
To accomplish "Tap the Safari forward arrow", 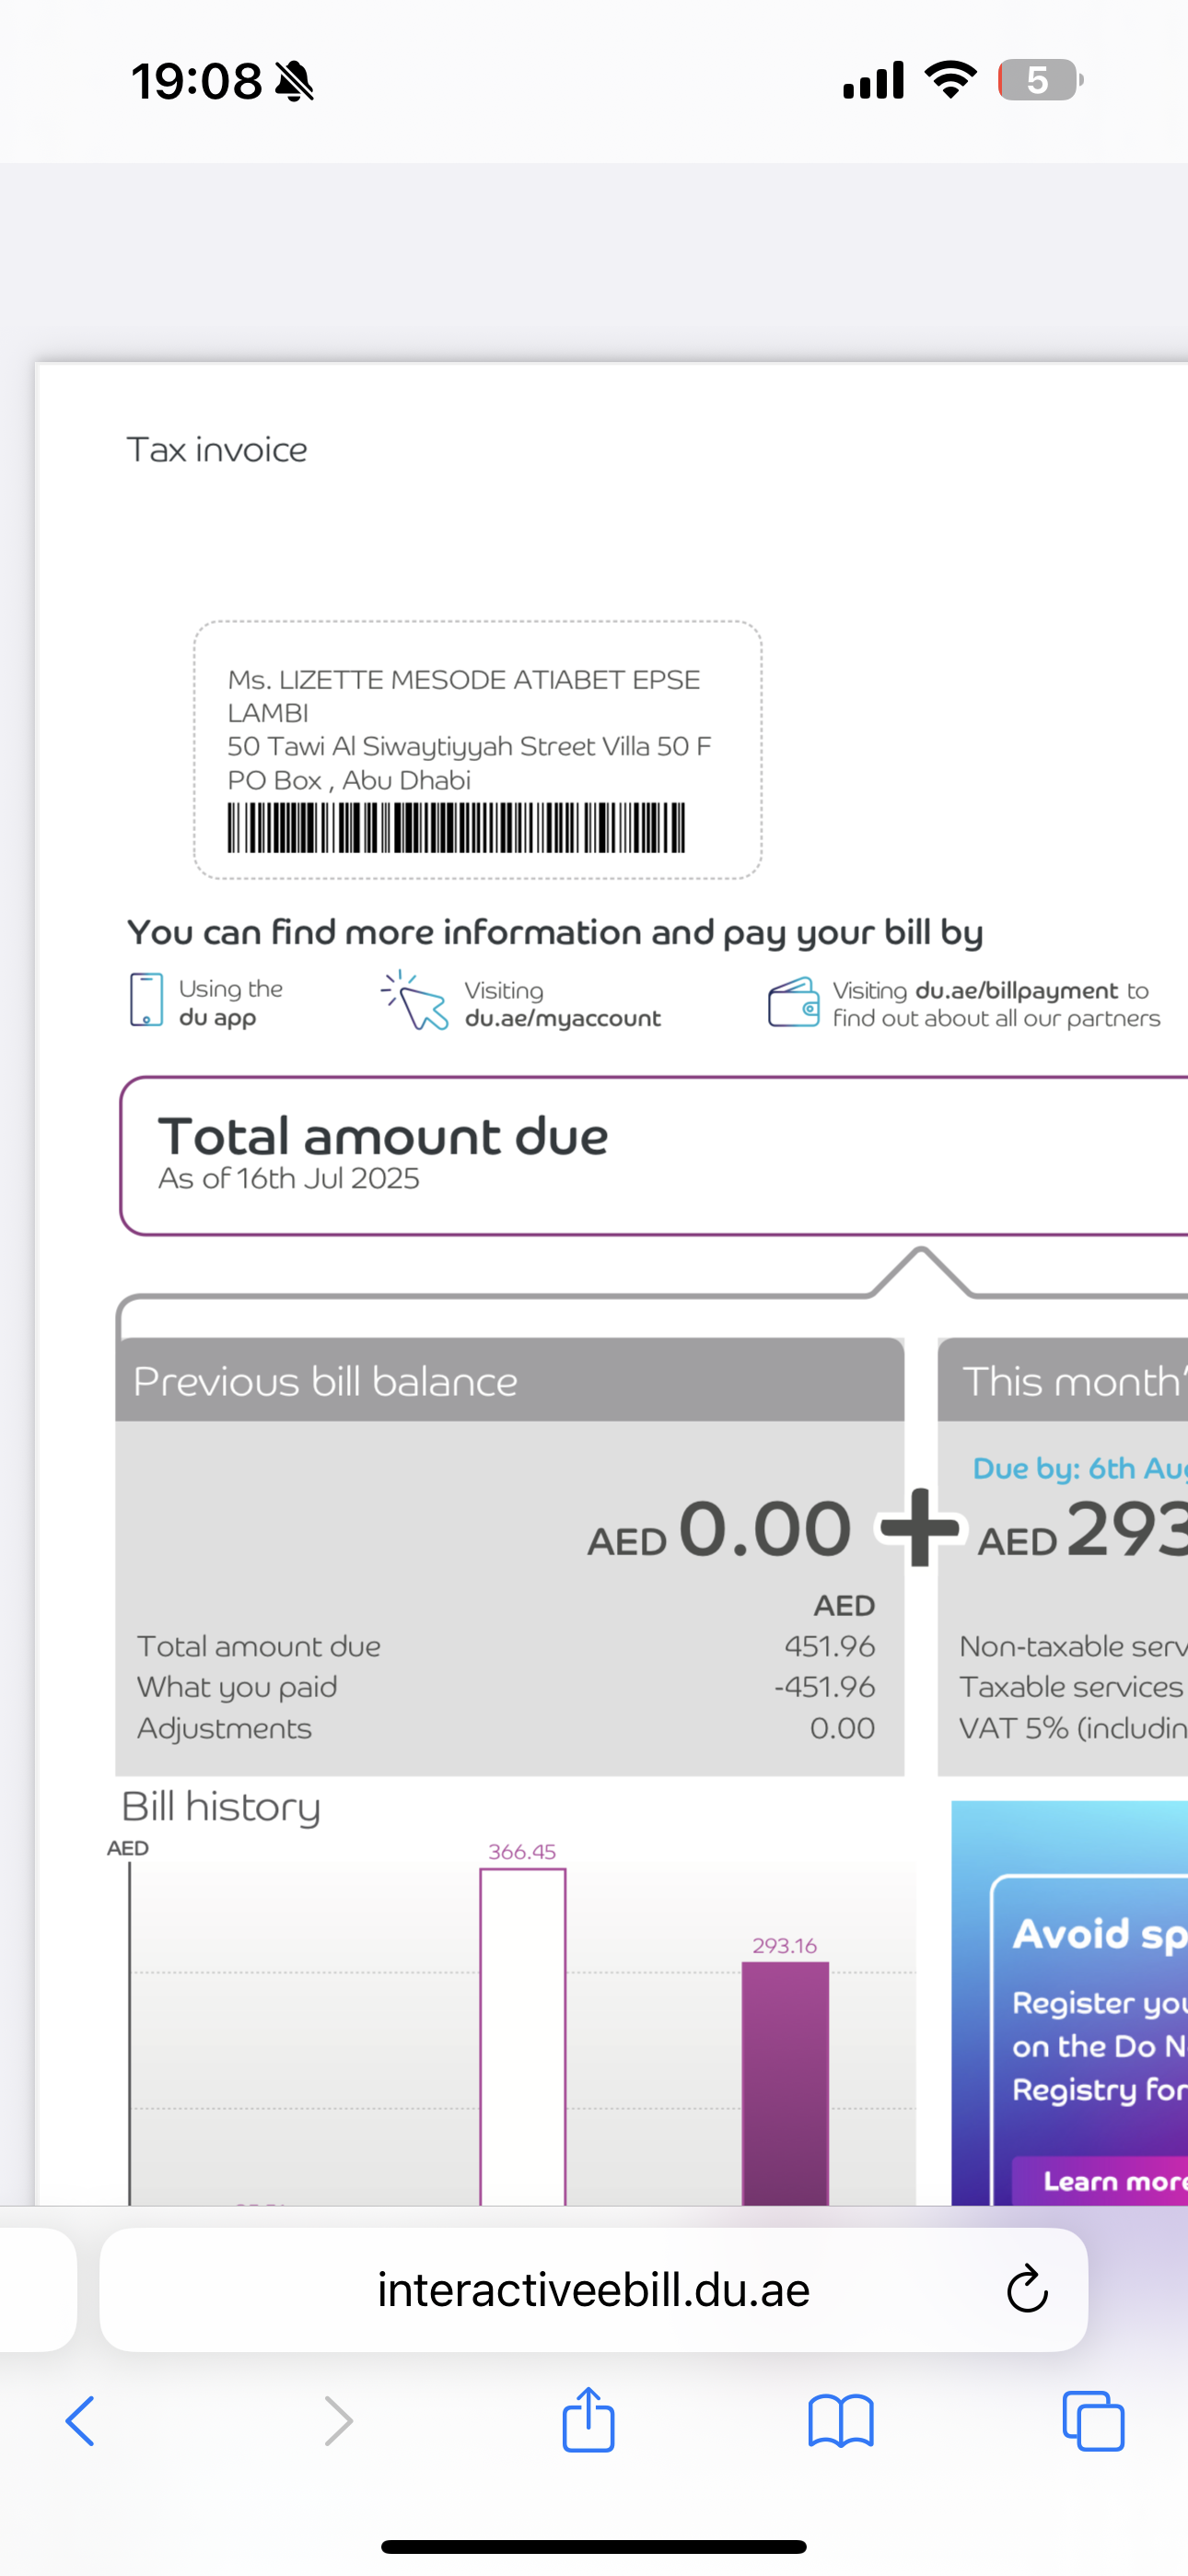I will click(x=339, y=2421).
